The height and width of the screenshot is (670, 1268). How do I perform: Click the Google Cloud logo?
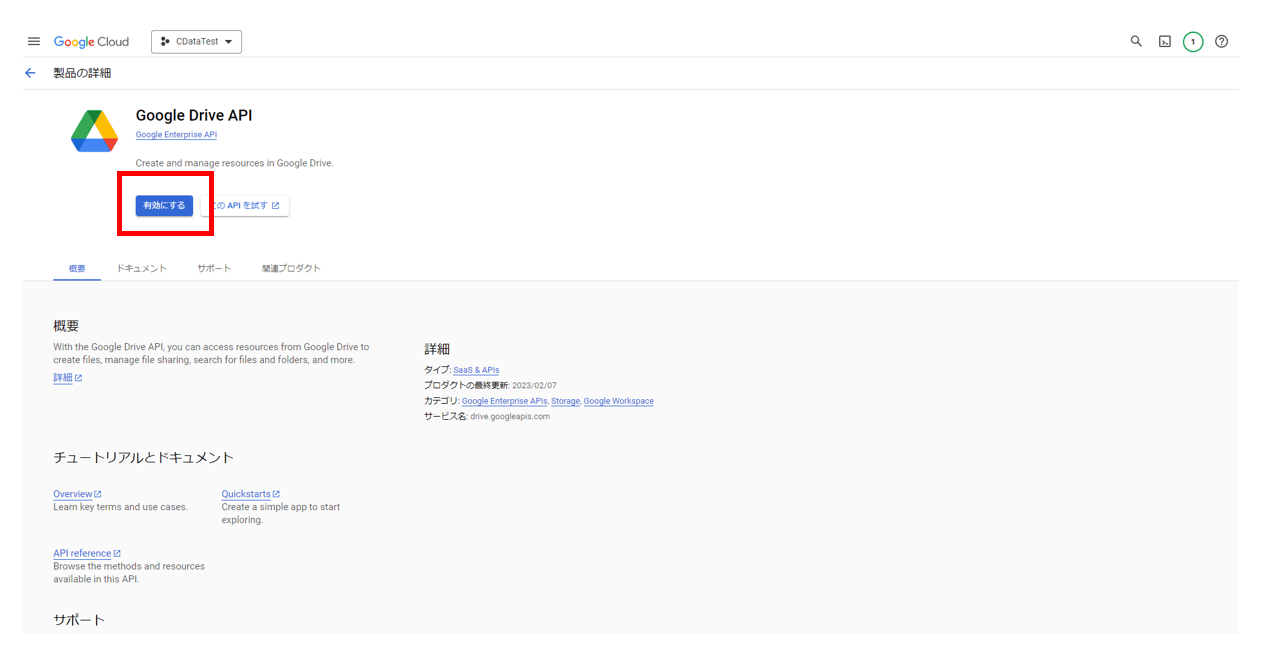point(91,42)
